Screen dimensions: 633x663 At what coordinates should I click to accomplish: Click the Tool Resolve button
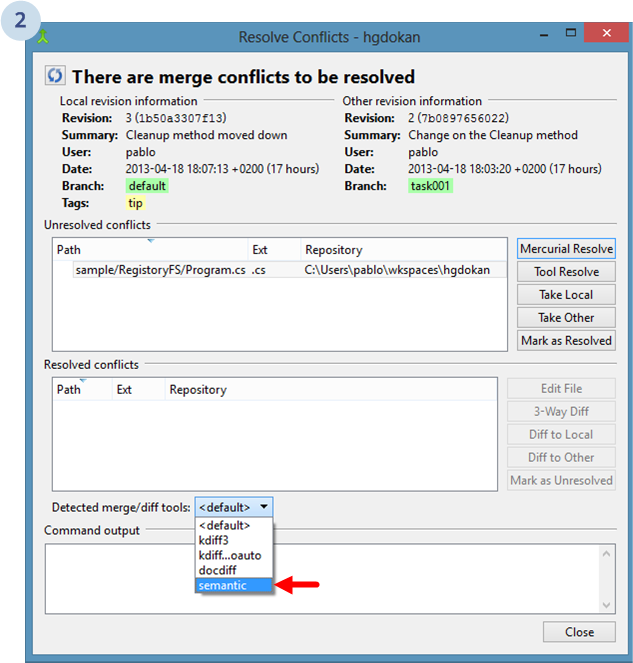(566, 271)
